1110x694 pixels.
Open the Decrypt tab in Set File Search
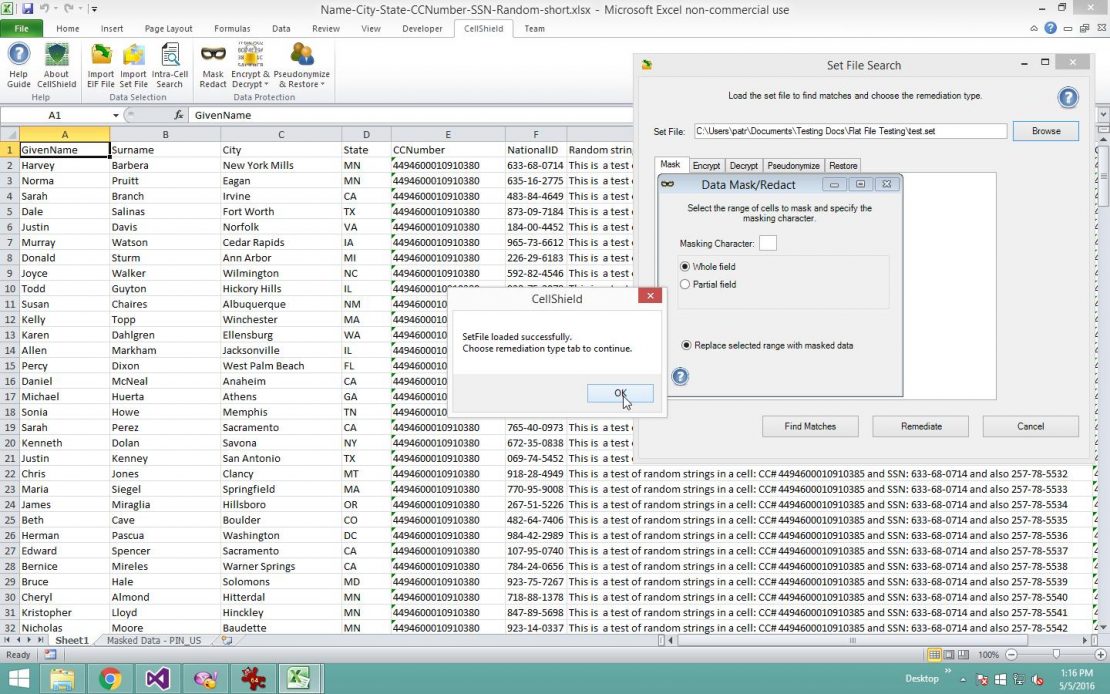click(x=743, y=166)
